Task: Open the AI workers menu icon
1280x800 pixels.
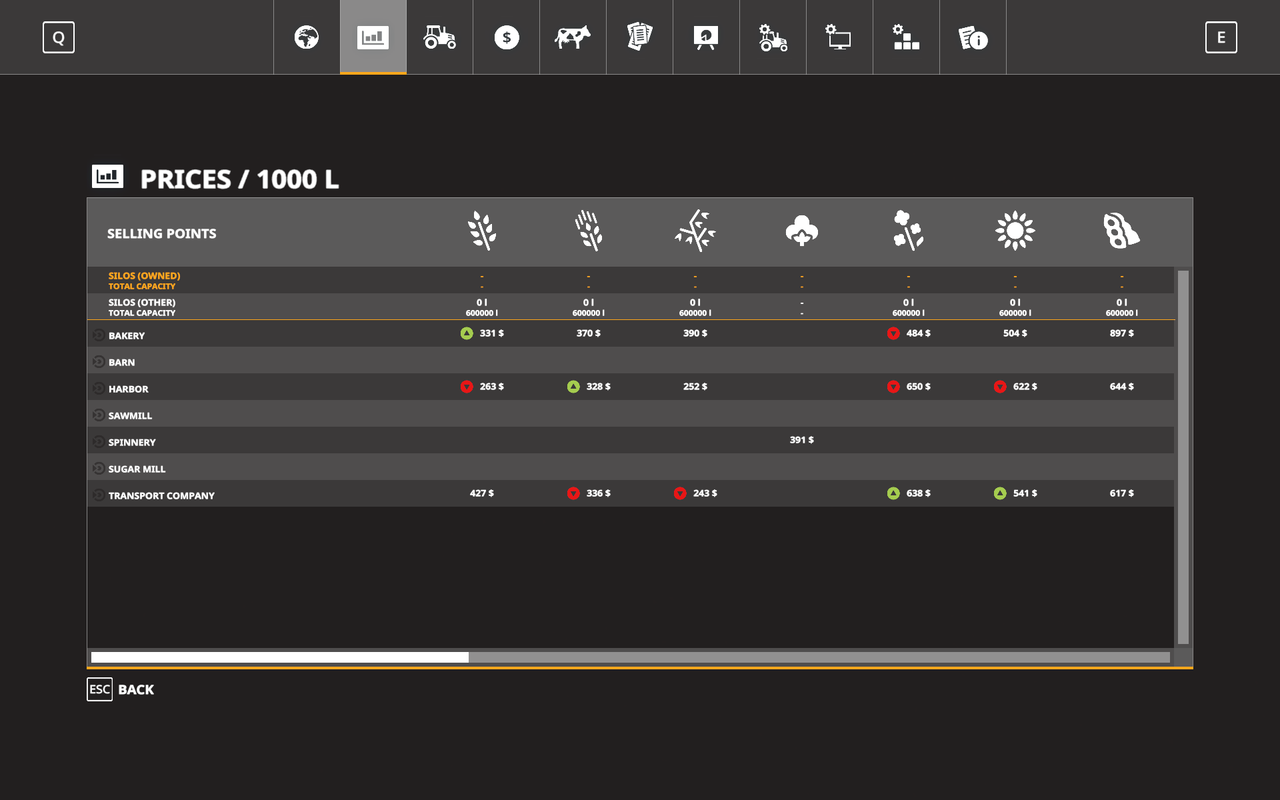Action: click(x=772, y=37)
